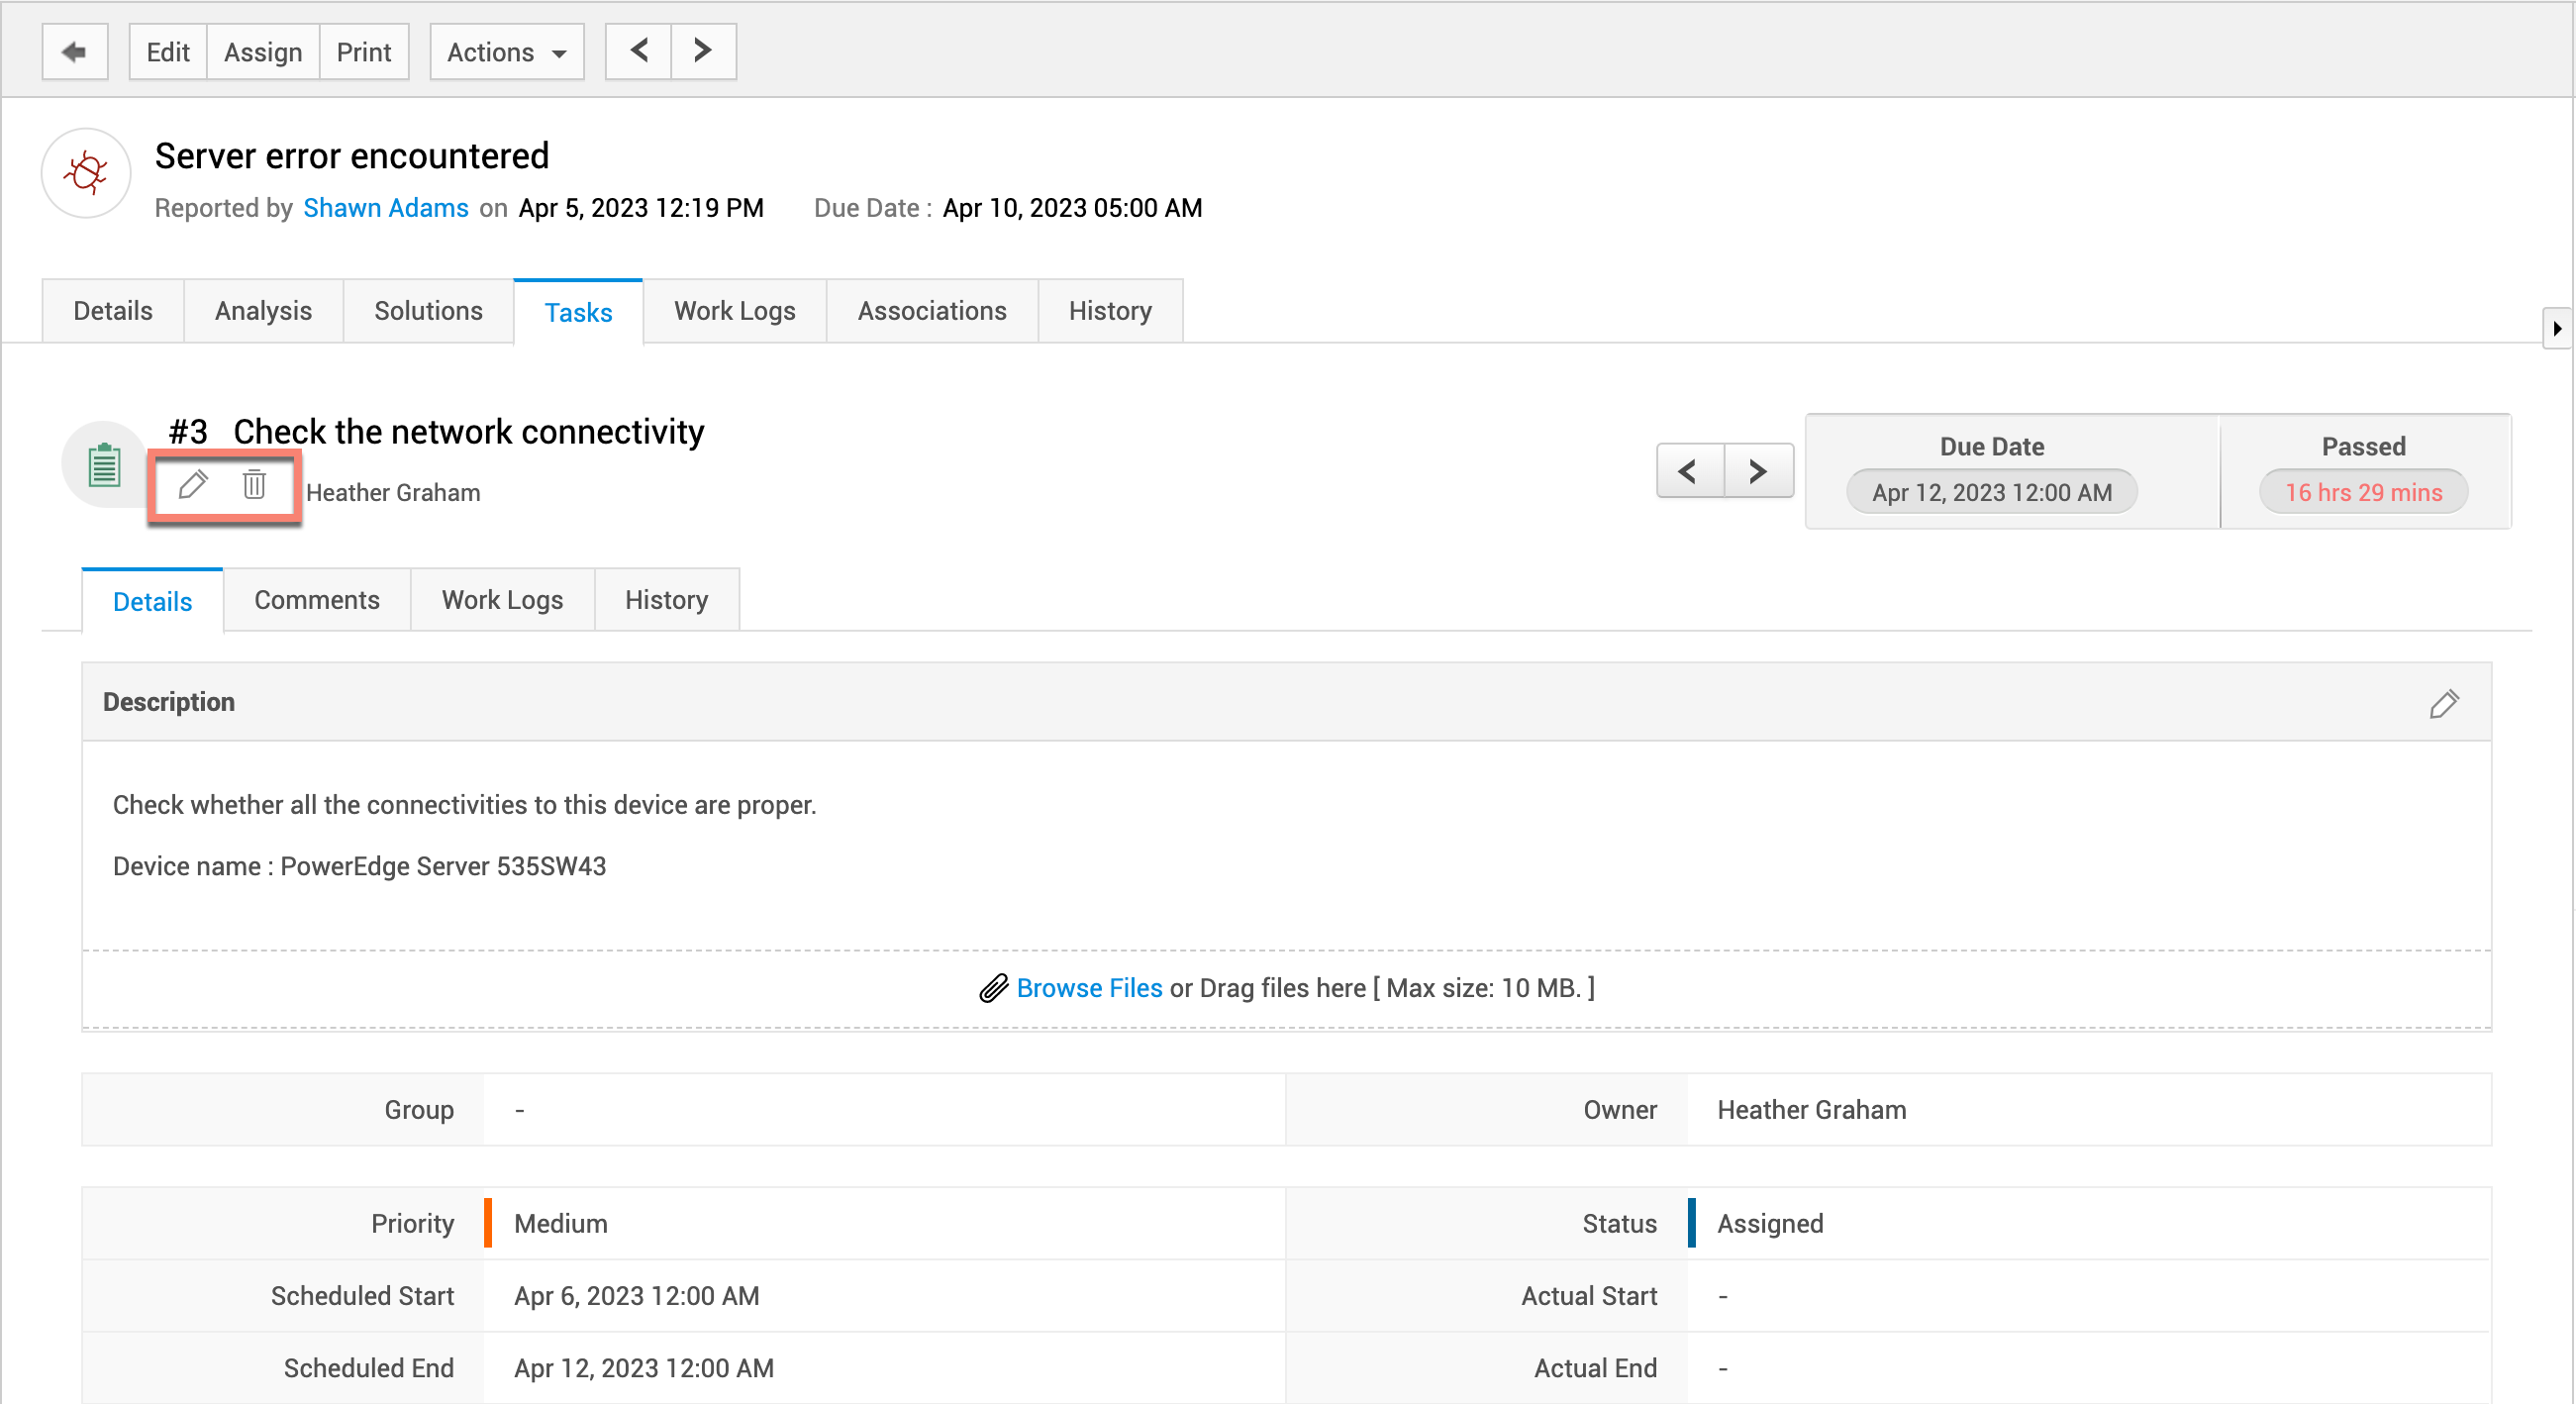The height and width of the screenshot is (1404, 2576).
Task: Open problem-level Work Logs tab
Action: click(x=735, y=311)
